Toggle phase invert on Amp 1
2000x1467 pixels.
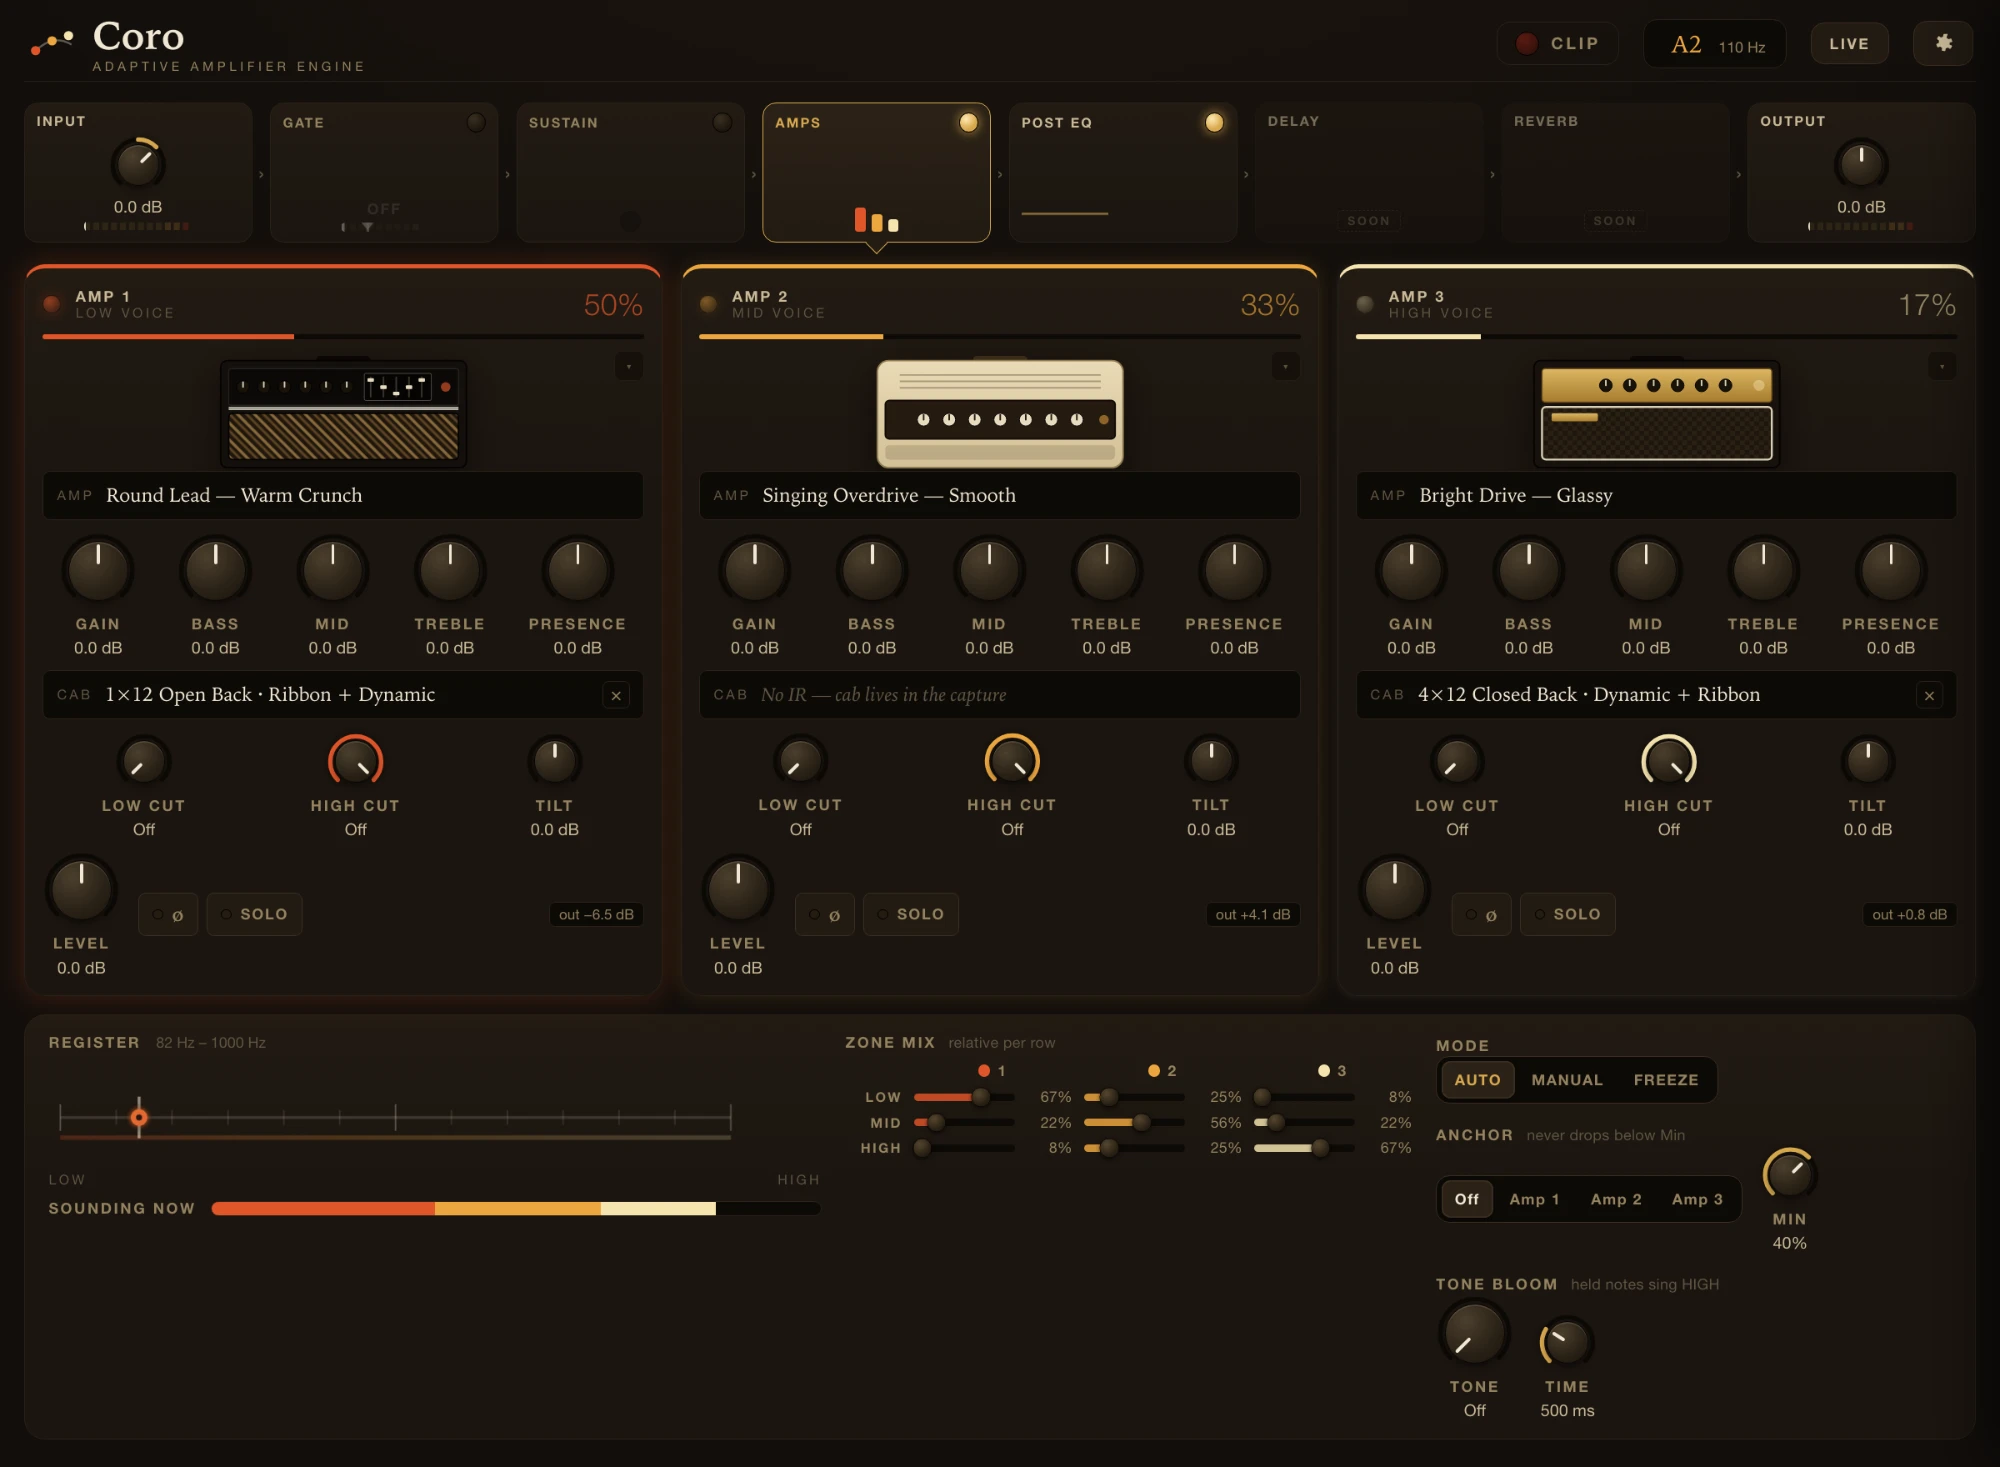click(x=168, y=914)
